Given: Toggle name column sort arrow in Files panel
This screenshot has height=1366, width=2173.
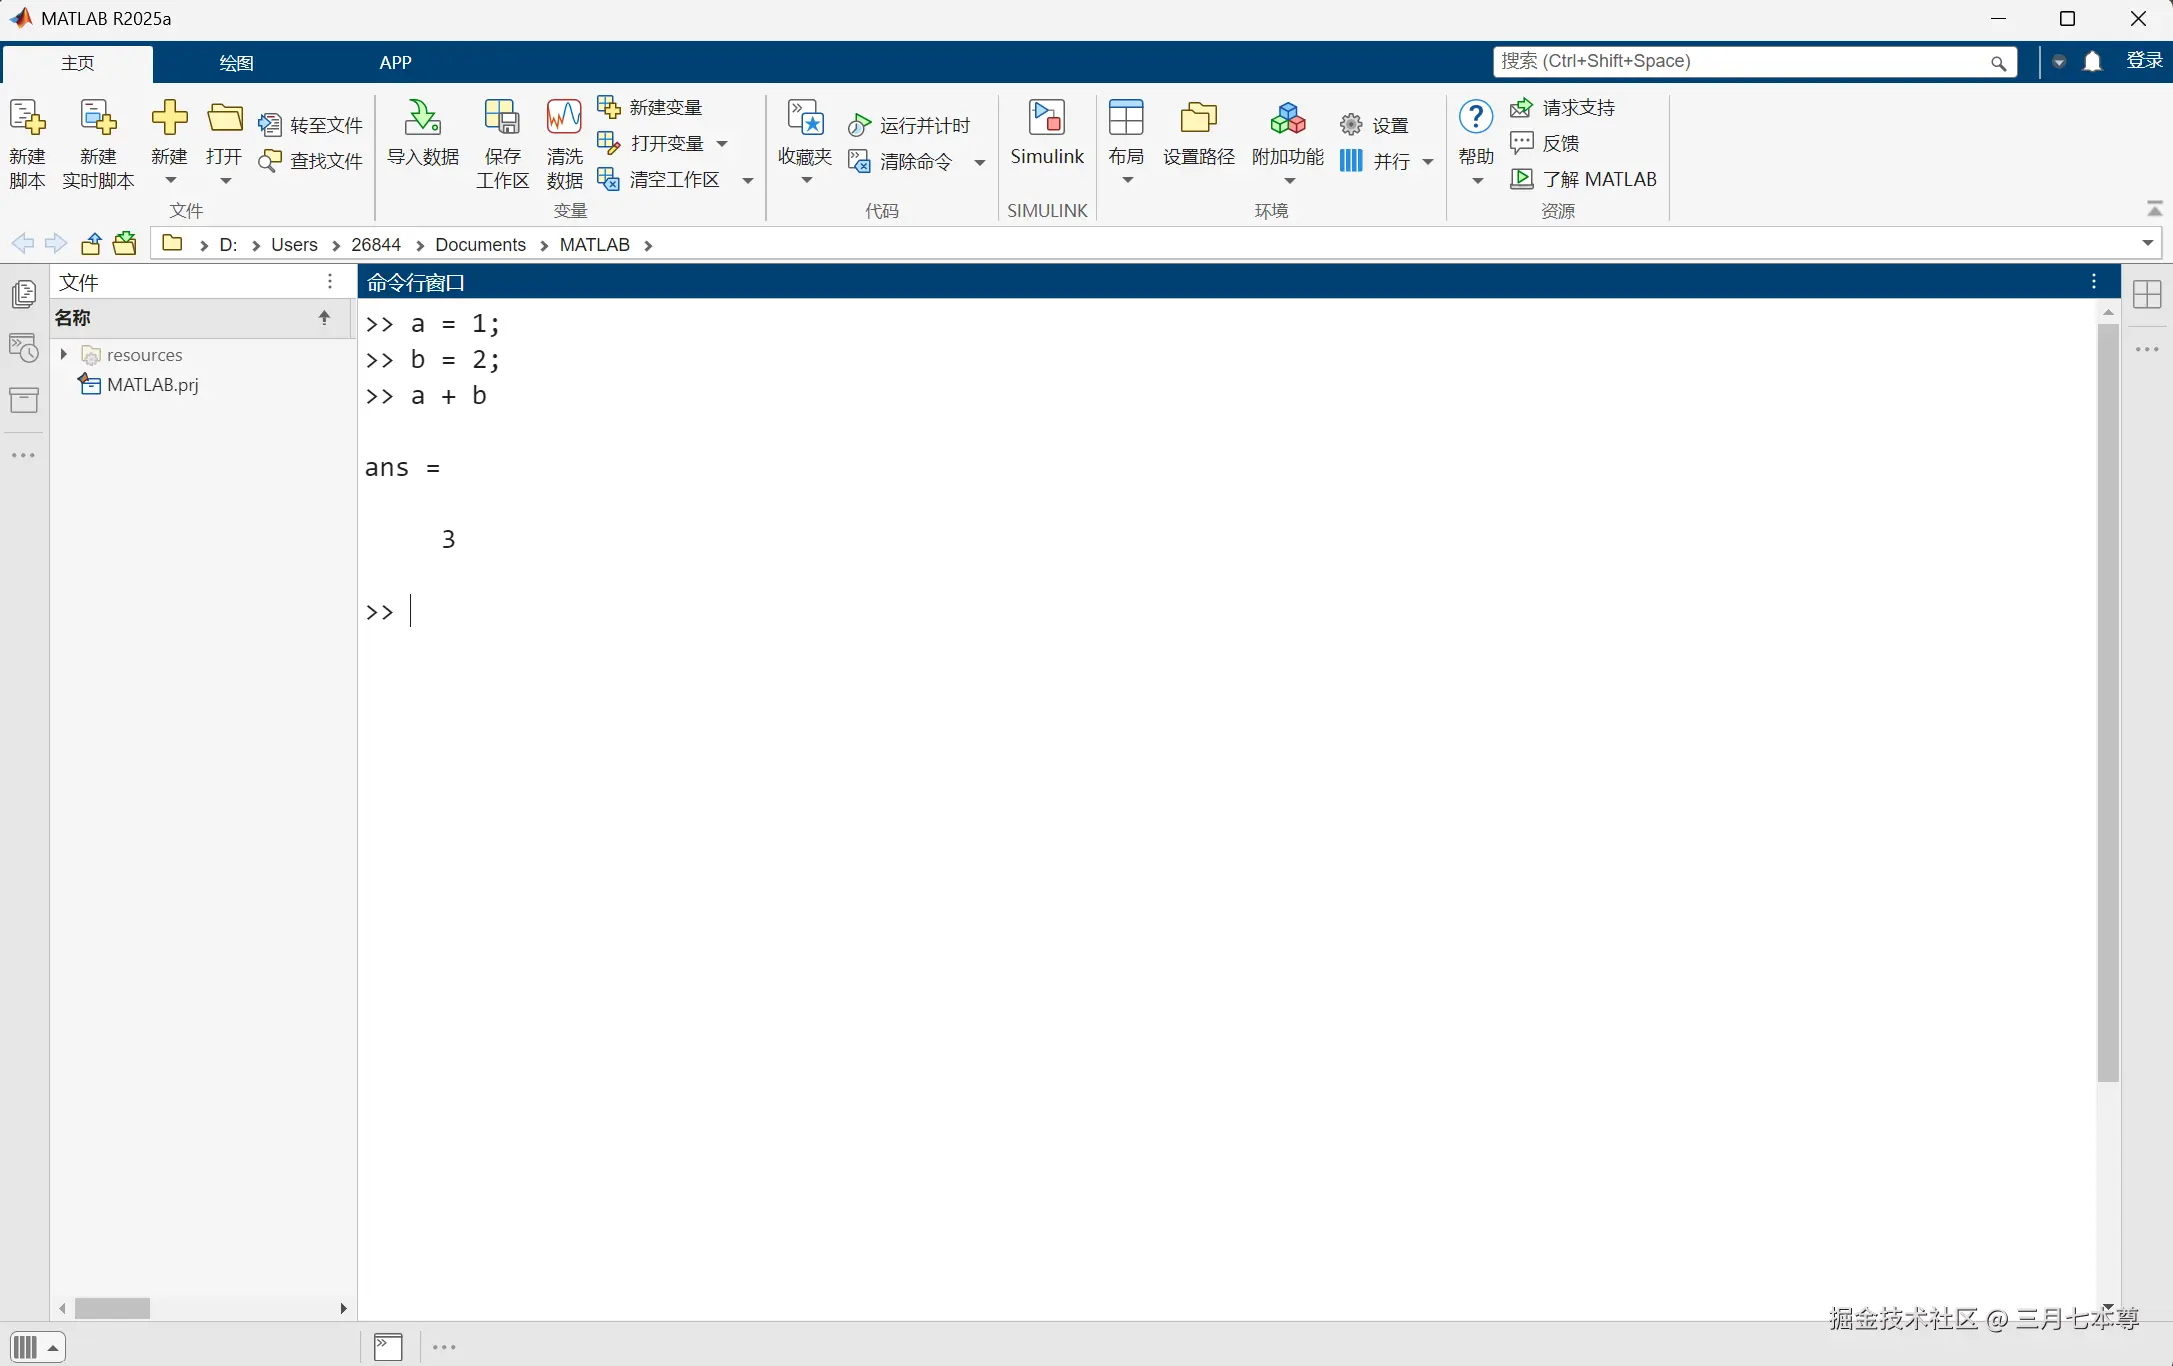Looking at the screenshot, I should tap(324, 317).
